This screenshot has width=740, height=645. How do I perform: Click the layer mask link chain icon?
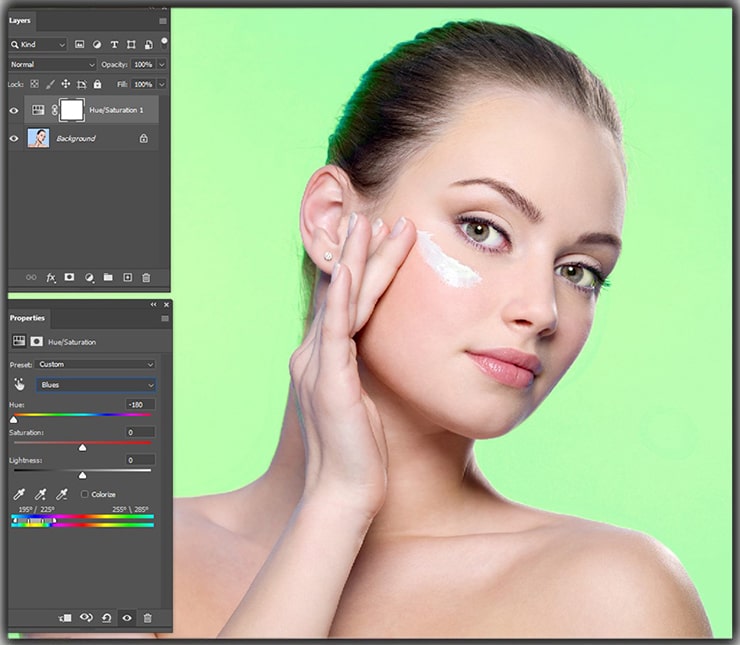click(54, 110)
